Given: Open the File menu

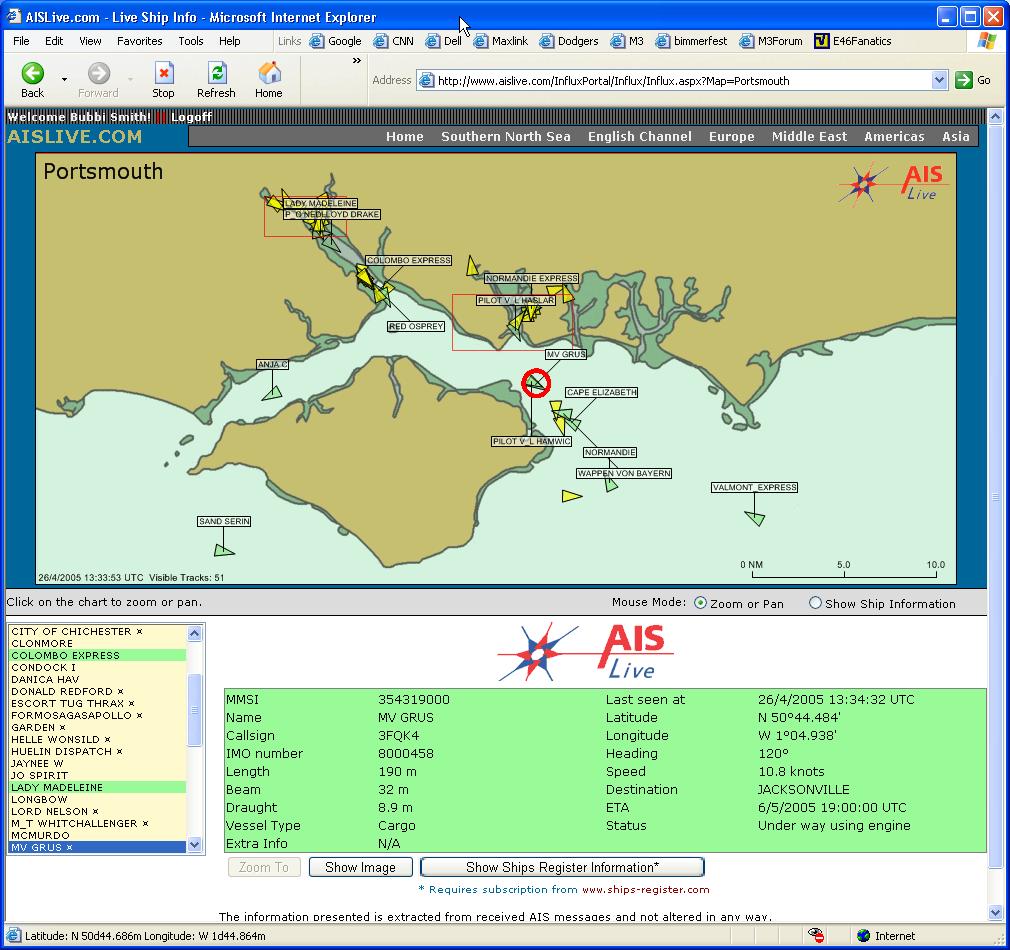Looking at the screenshot, I should point(21,41).
